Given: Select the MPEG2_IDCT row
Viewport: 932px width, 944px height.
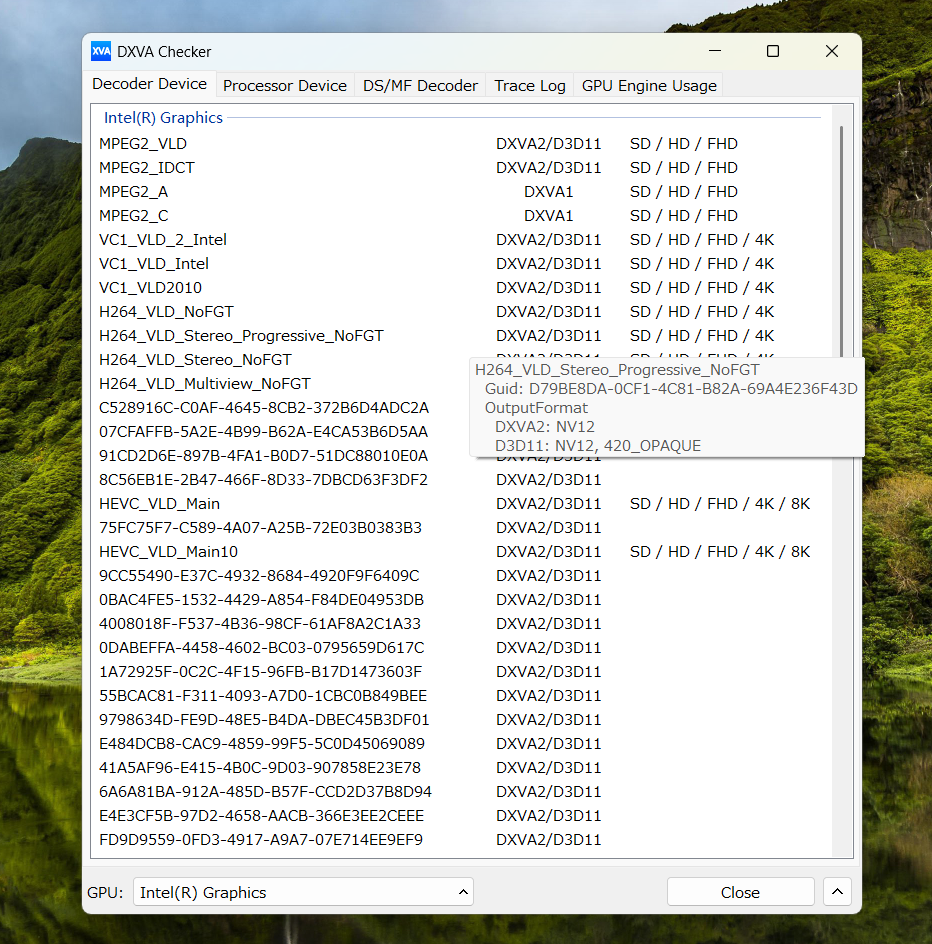Looking at the screenshot, I should (x=461, y=168).
